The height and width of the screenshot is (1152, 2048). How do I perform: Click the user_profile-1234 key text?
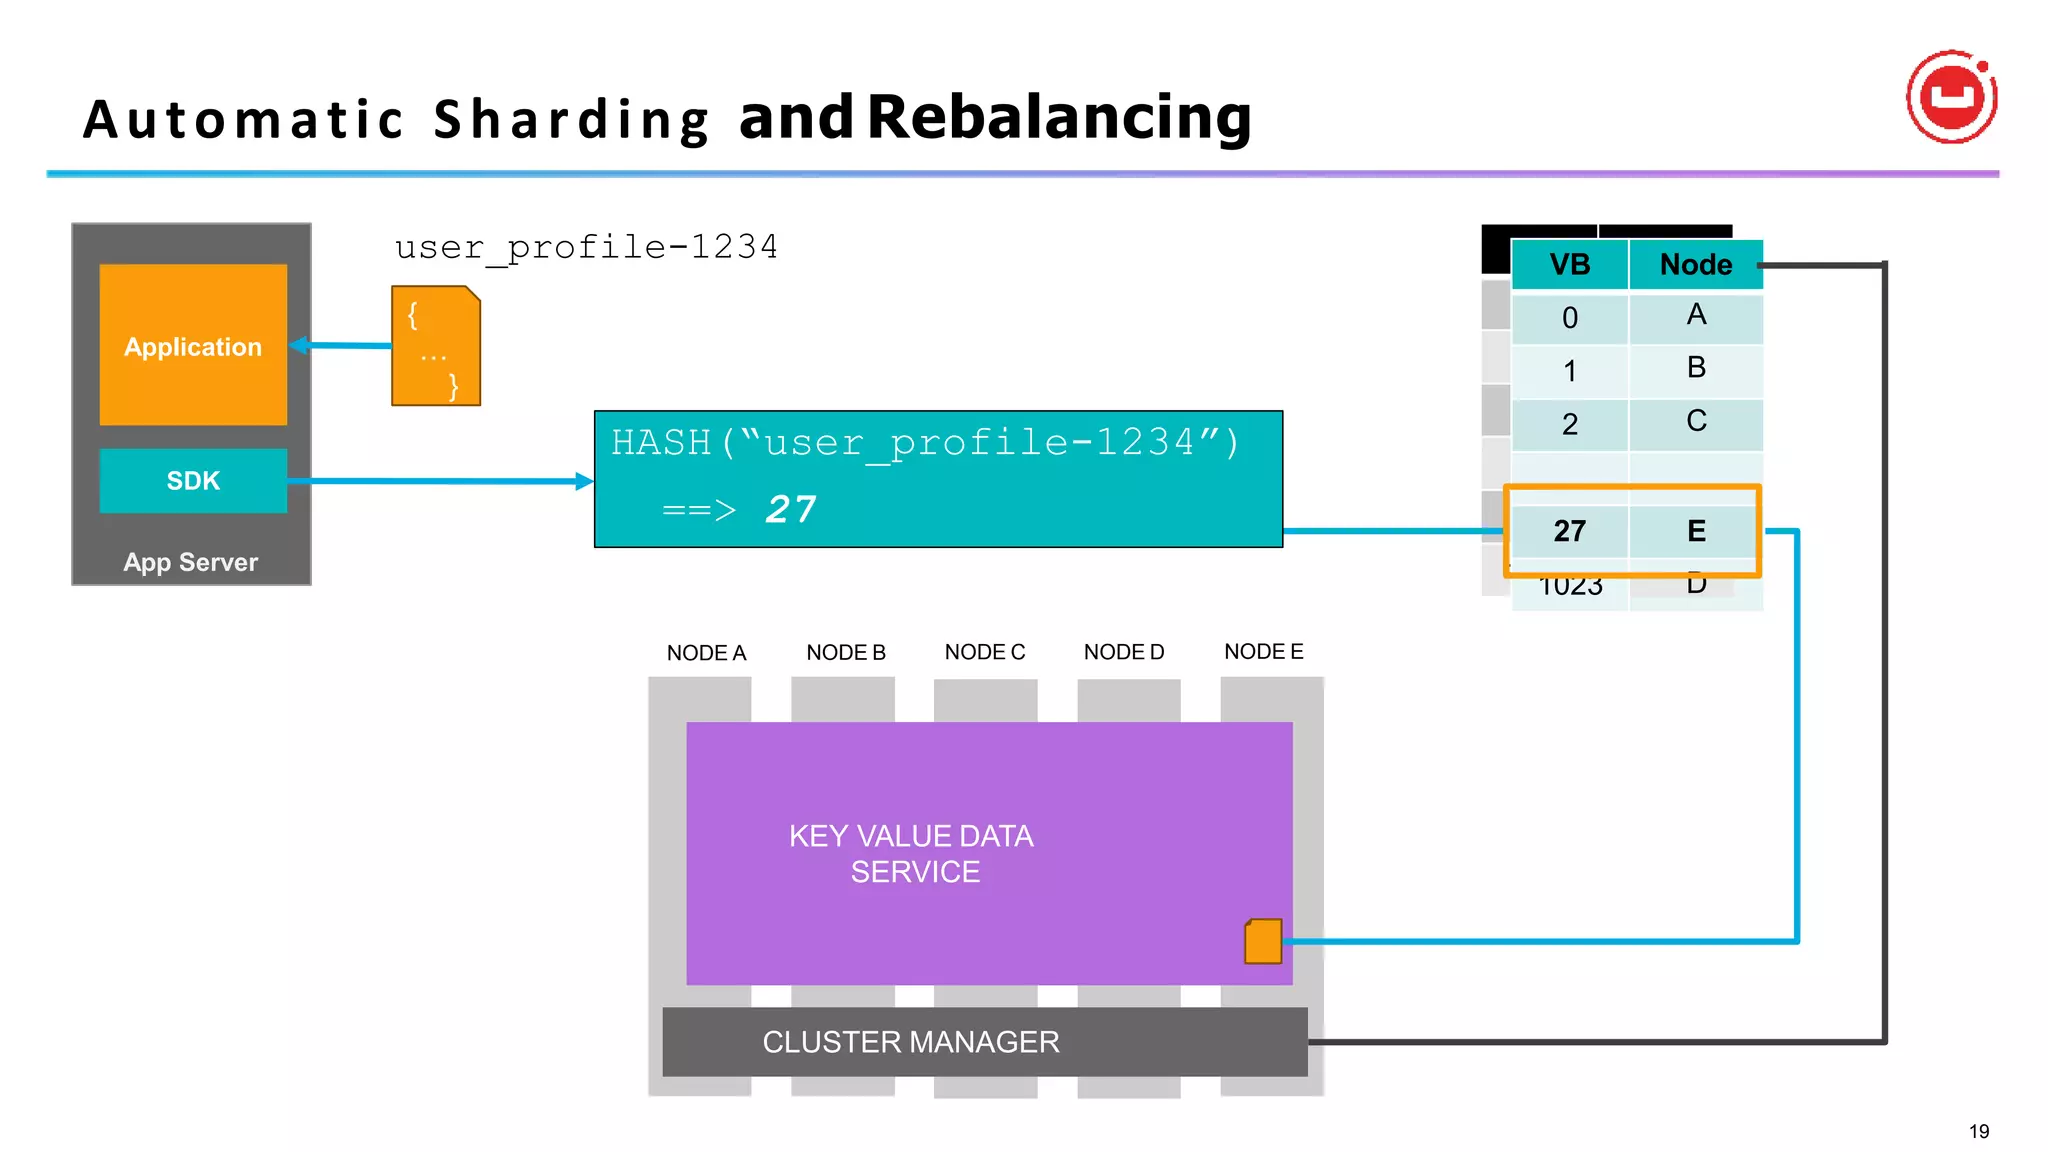586,247
